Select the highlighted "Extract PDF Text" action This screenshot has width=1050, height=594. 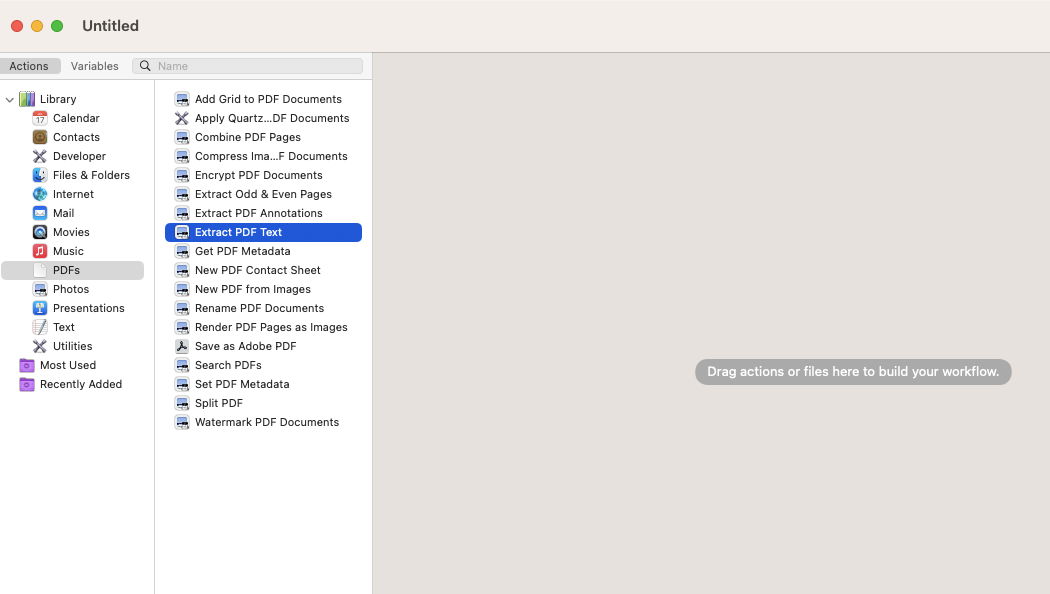pos(263,232)
